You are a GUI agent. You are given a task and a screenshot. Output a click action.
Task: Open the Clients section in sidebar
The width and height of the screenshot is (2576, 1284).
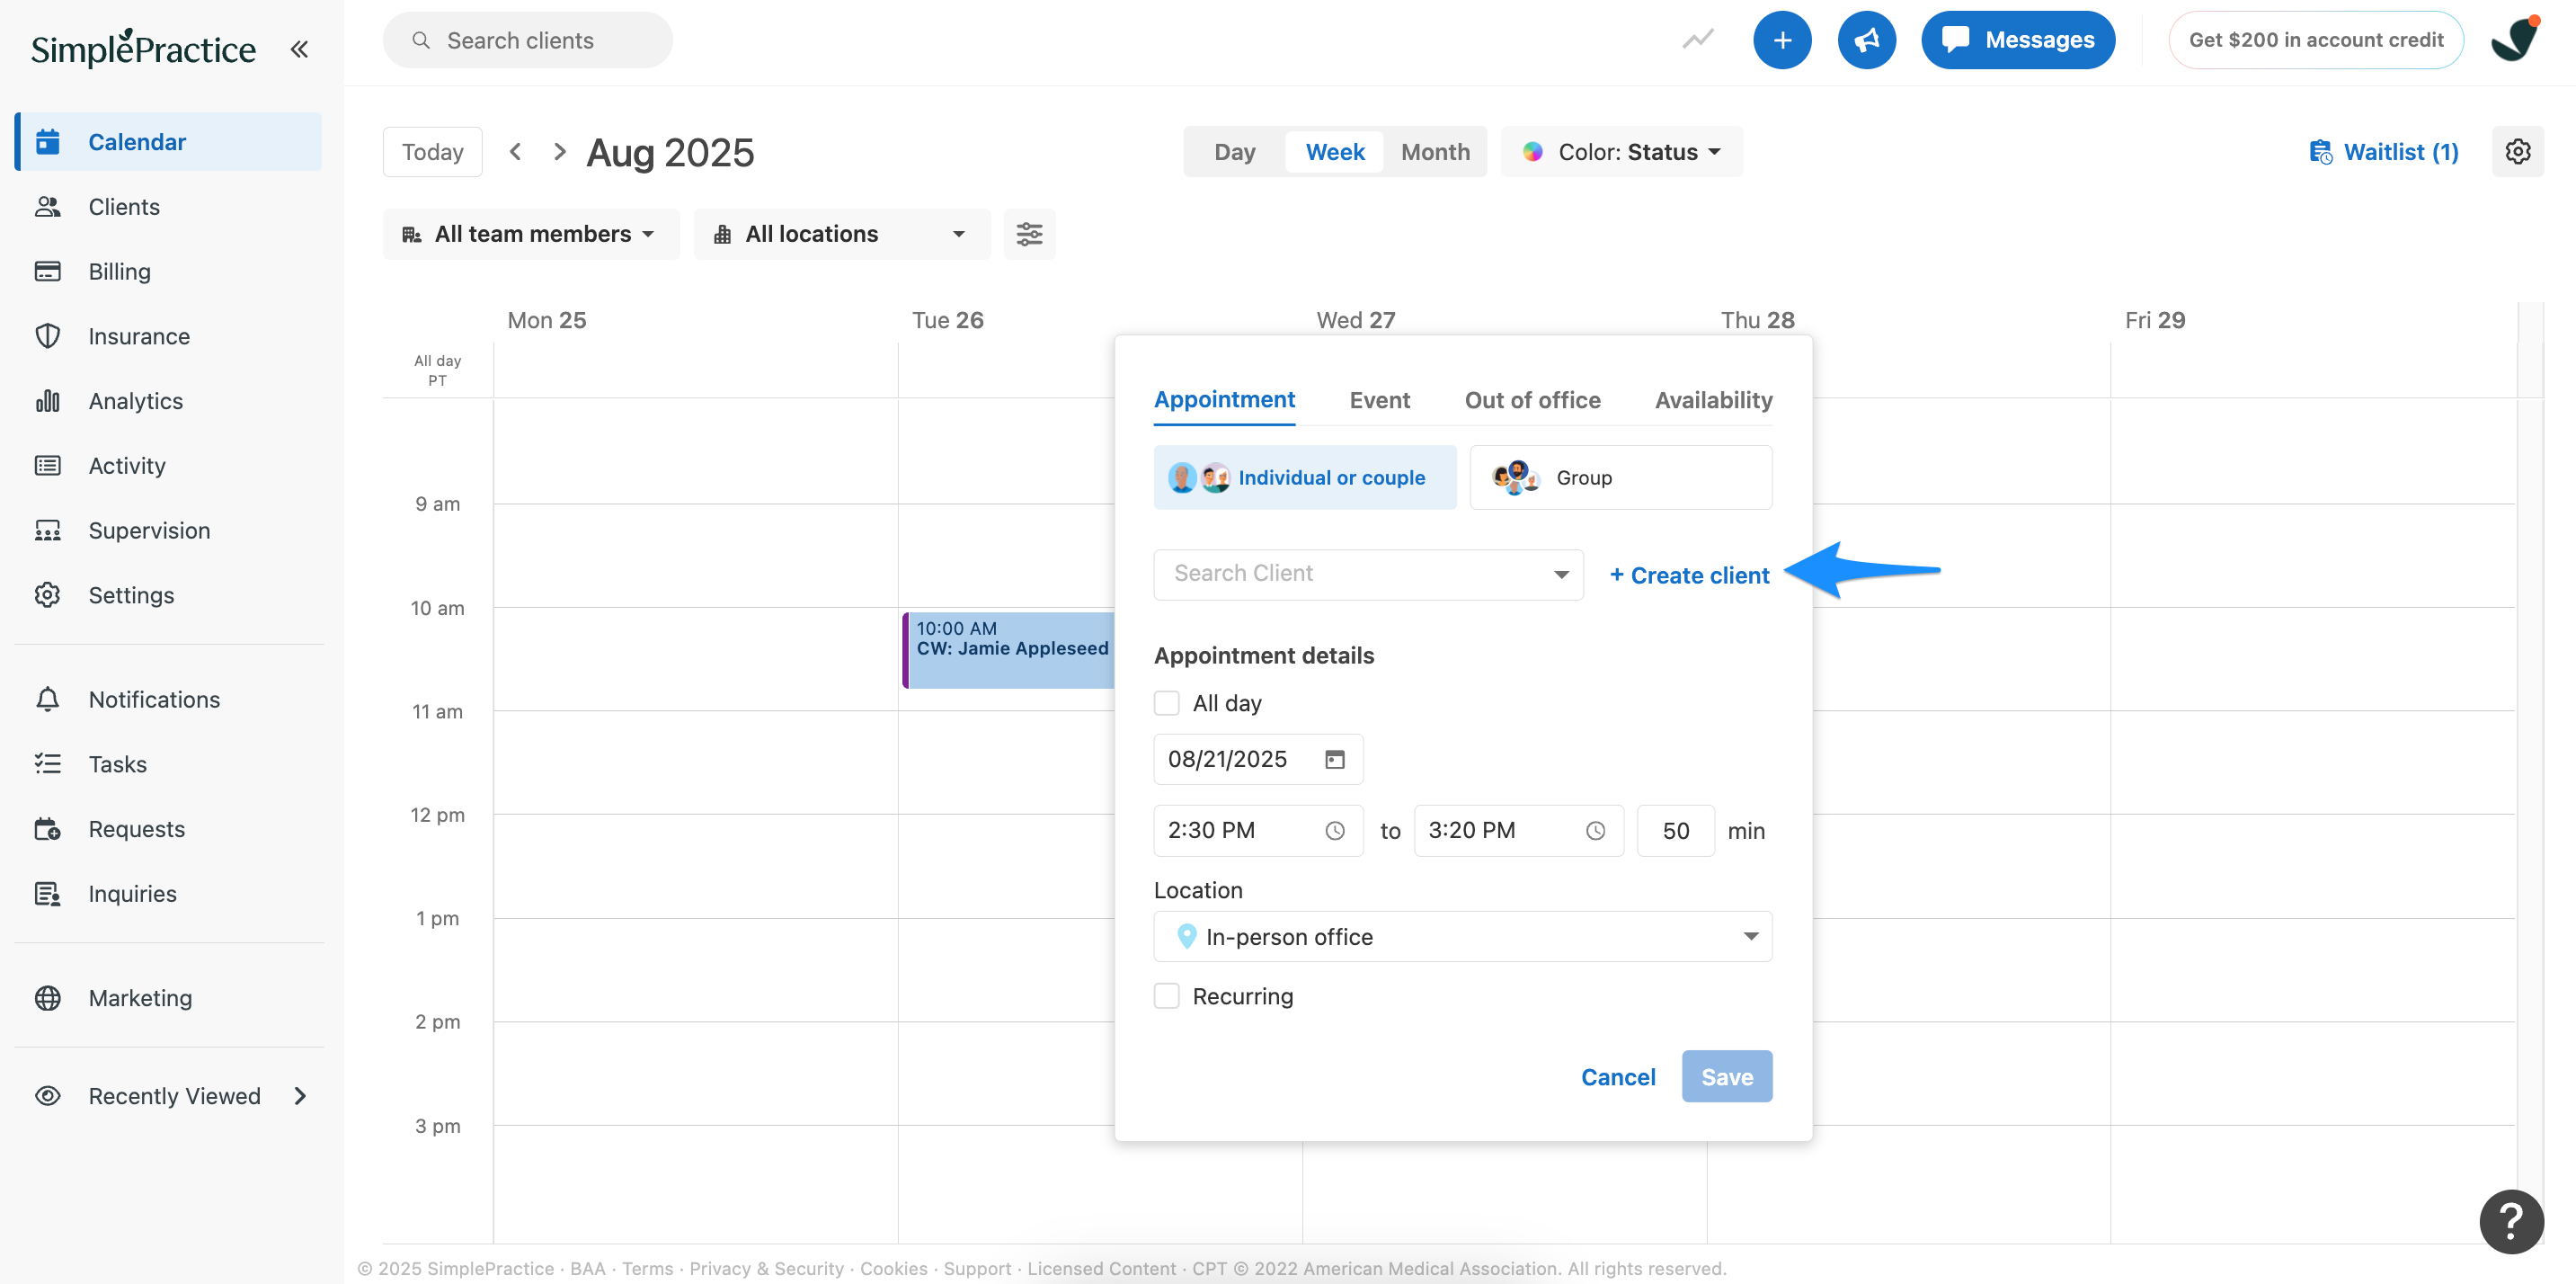coord(124,206)
